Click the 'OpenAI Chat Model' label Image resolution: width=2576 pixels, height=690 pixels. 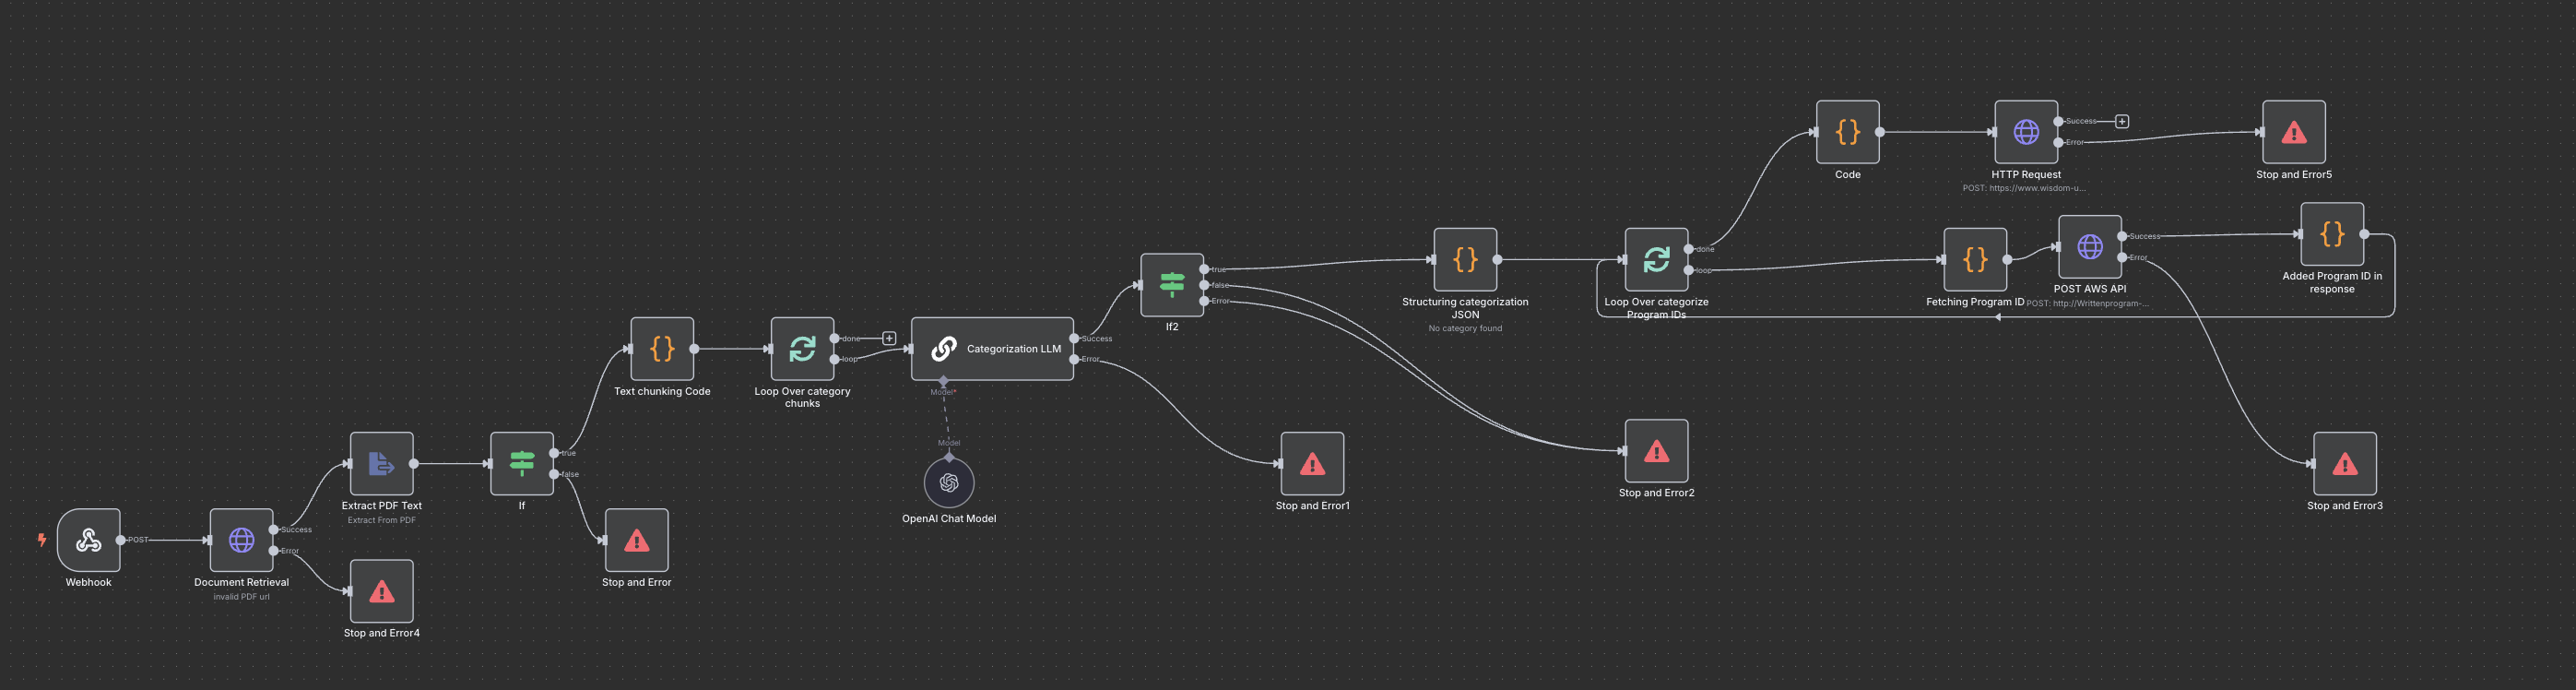click(x=949, y=518)
